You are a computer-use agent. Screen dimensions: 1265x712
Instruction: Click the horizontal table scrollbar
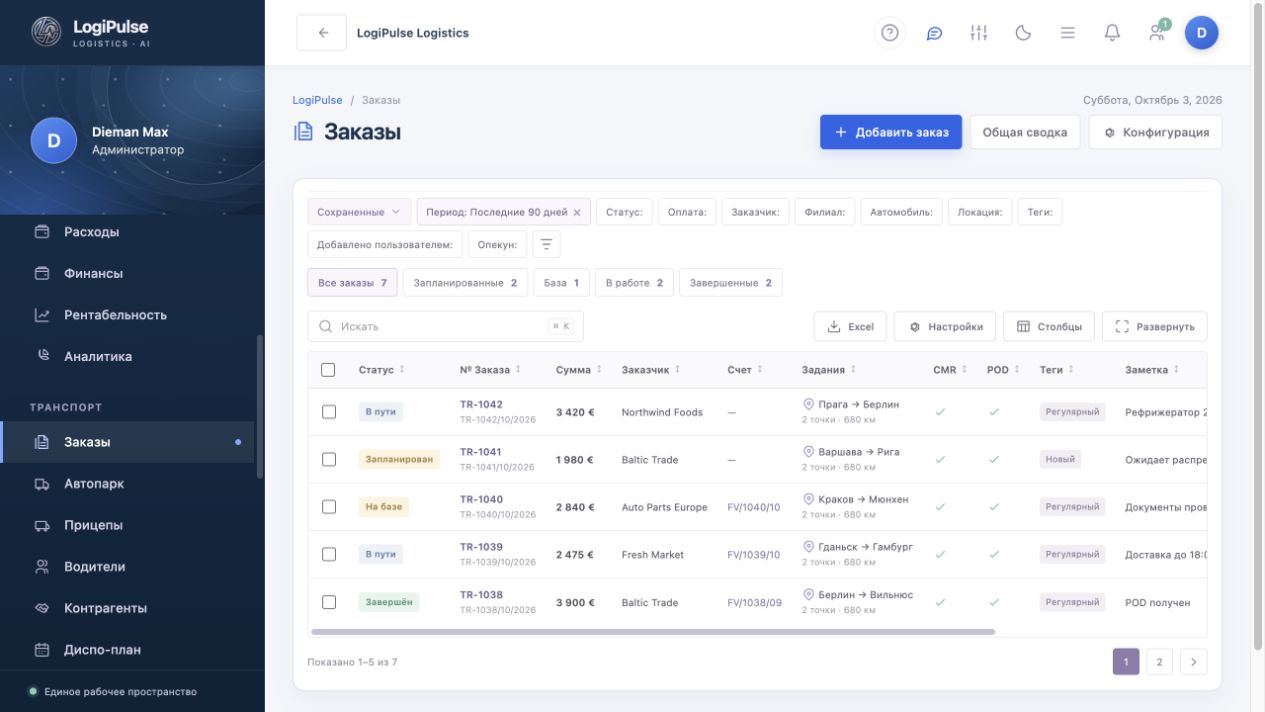[653, 632]
